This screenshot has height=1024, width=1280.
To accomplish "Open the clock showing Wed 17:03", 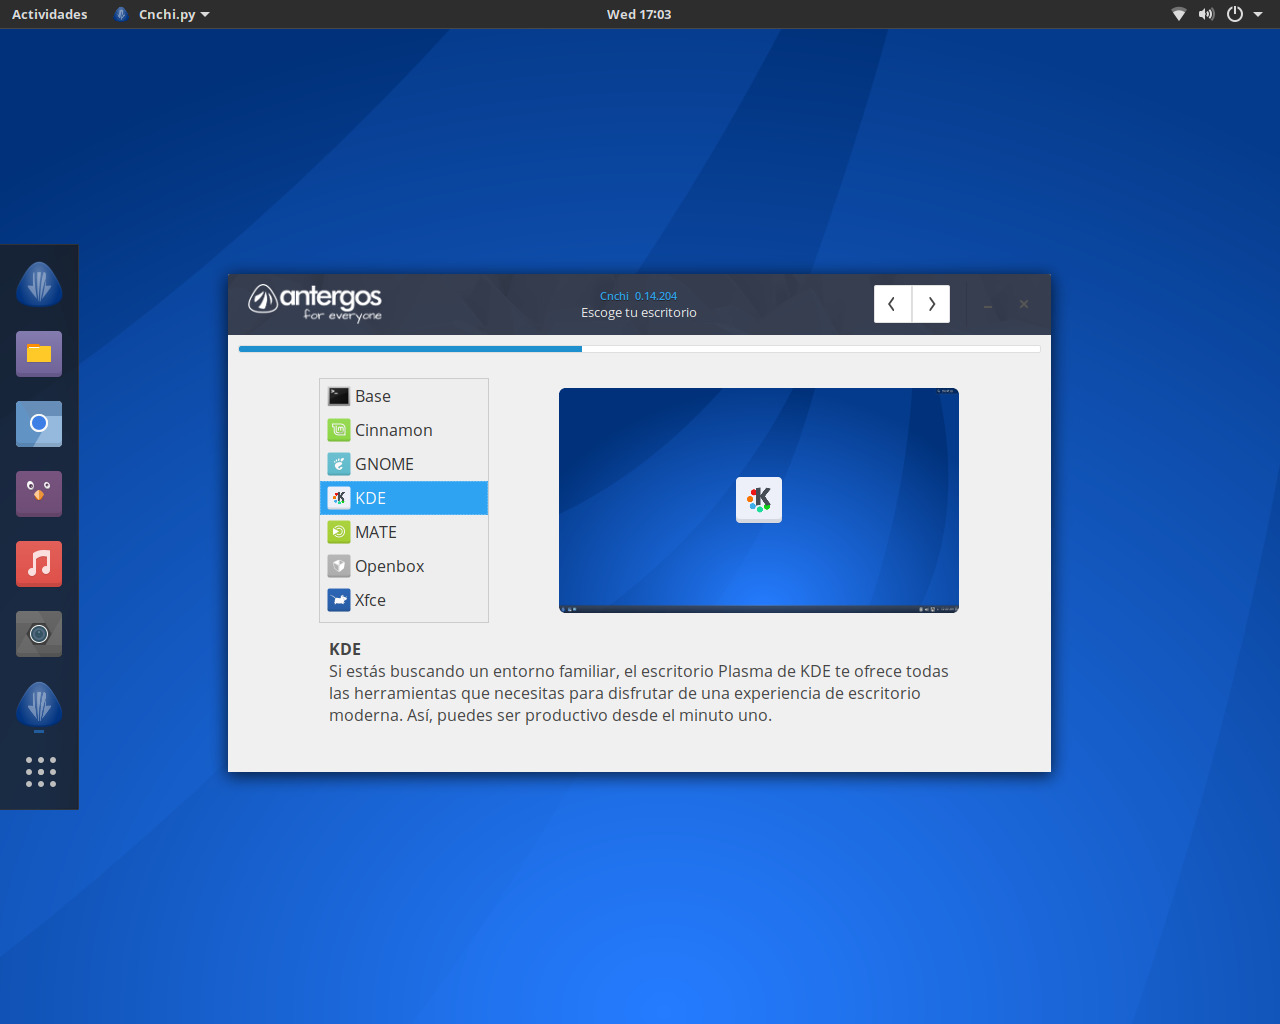I will pos(639,14).
